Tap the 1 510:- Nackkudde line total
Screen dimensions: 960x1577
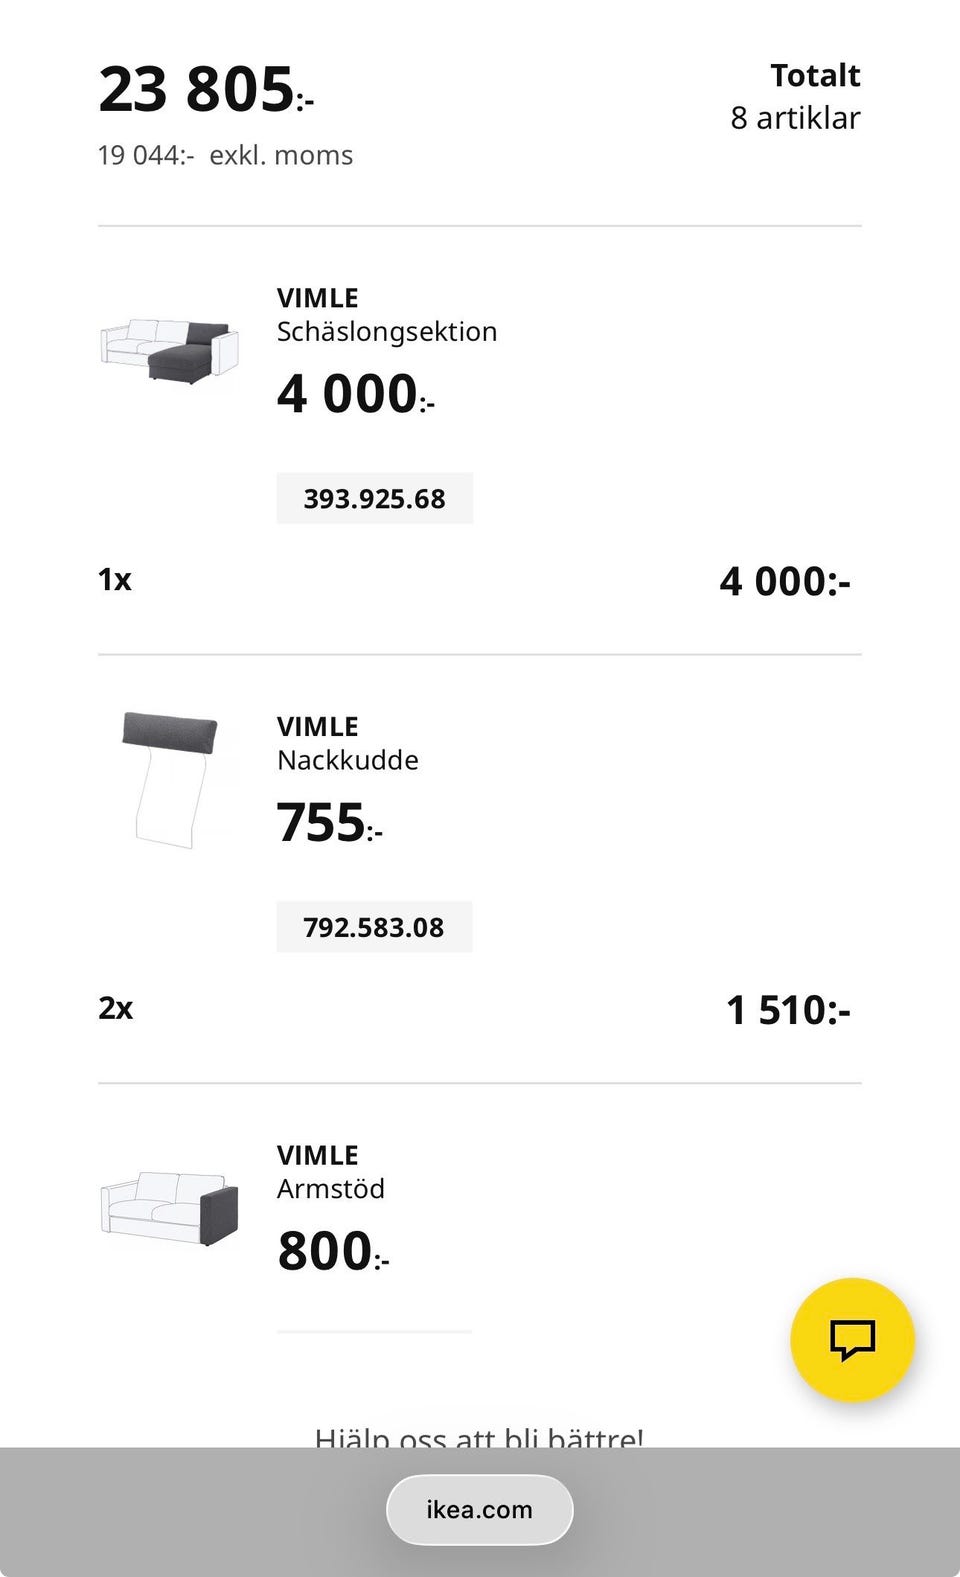coord(788,1010)
